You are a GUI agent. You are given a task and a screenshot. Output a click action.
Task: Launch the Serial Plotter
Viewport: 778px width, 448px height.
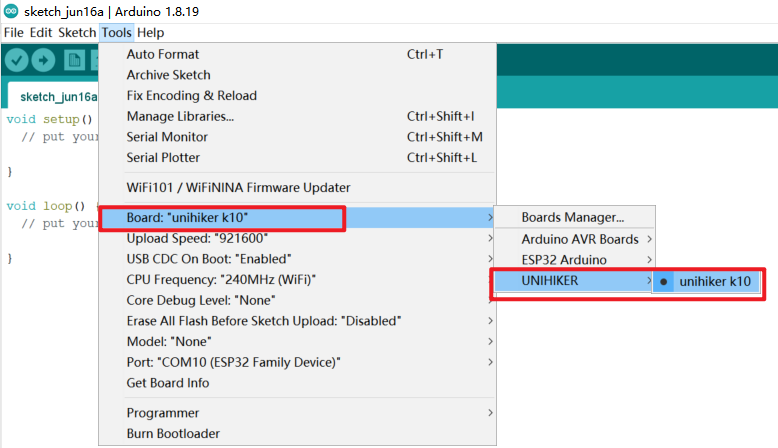click(297, 157)
